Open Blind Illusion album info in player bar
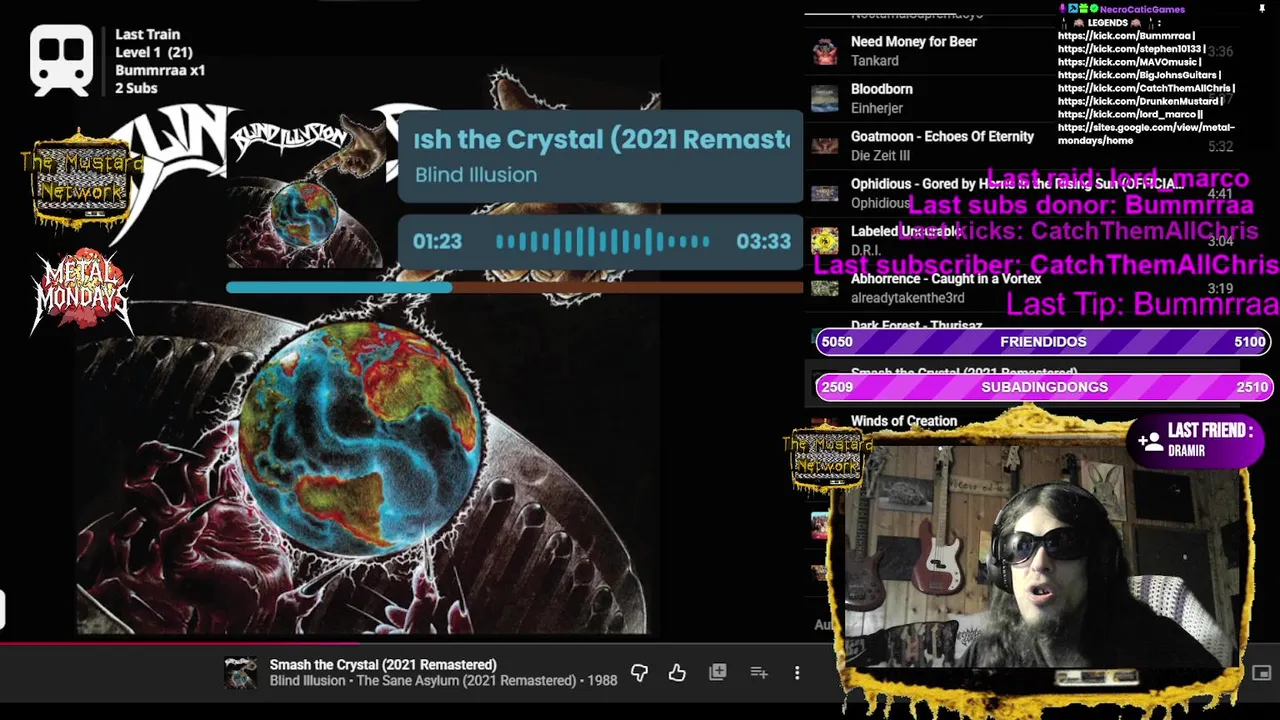Screen dimensions: 1280x720 pyautogui.click(x=443, y=681)
